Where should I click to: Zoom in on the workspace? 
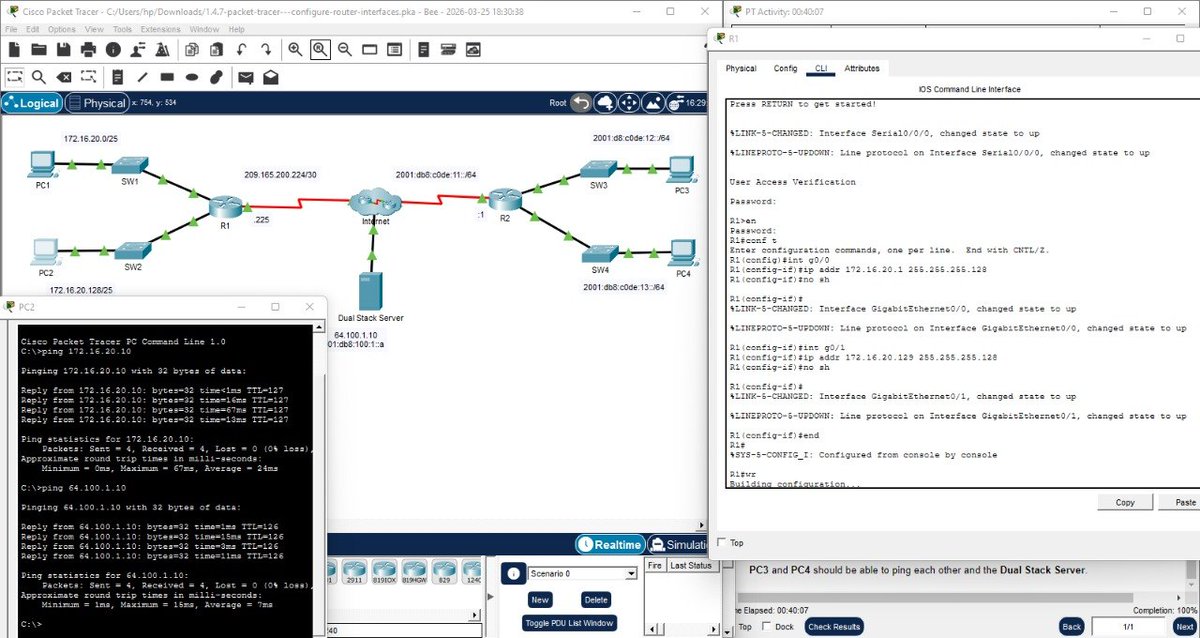(295, 49)
